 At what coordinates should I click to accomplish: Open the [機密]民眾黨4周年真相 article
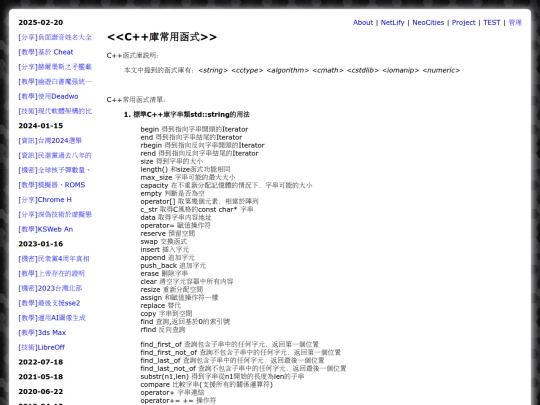[x=54, y=259]
